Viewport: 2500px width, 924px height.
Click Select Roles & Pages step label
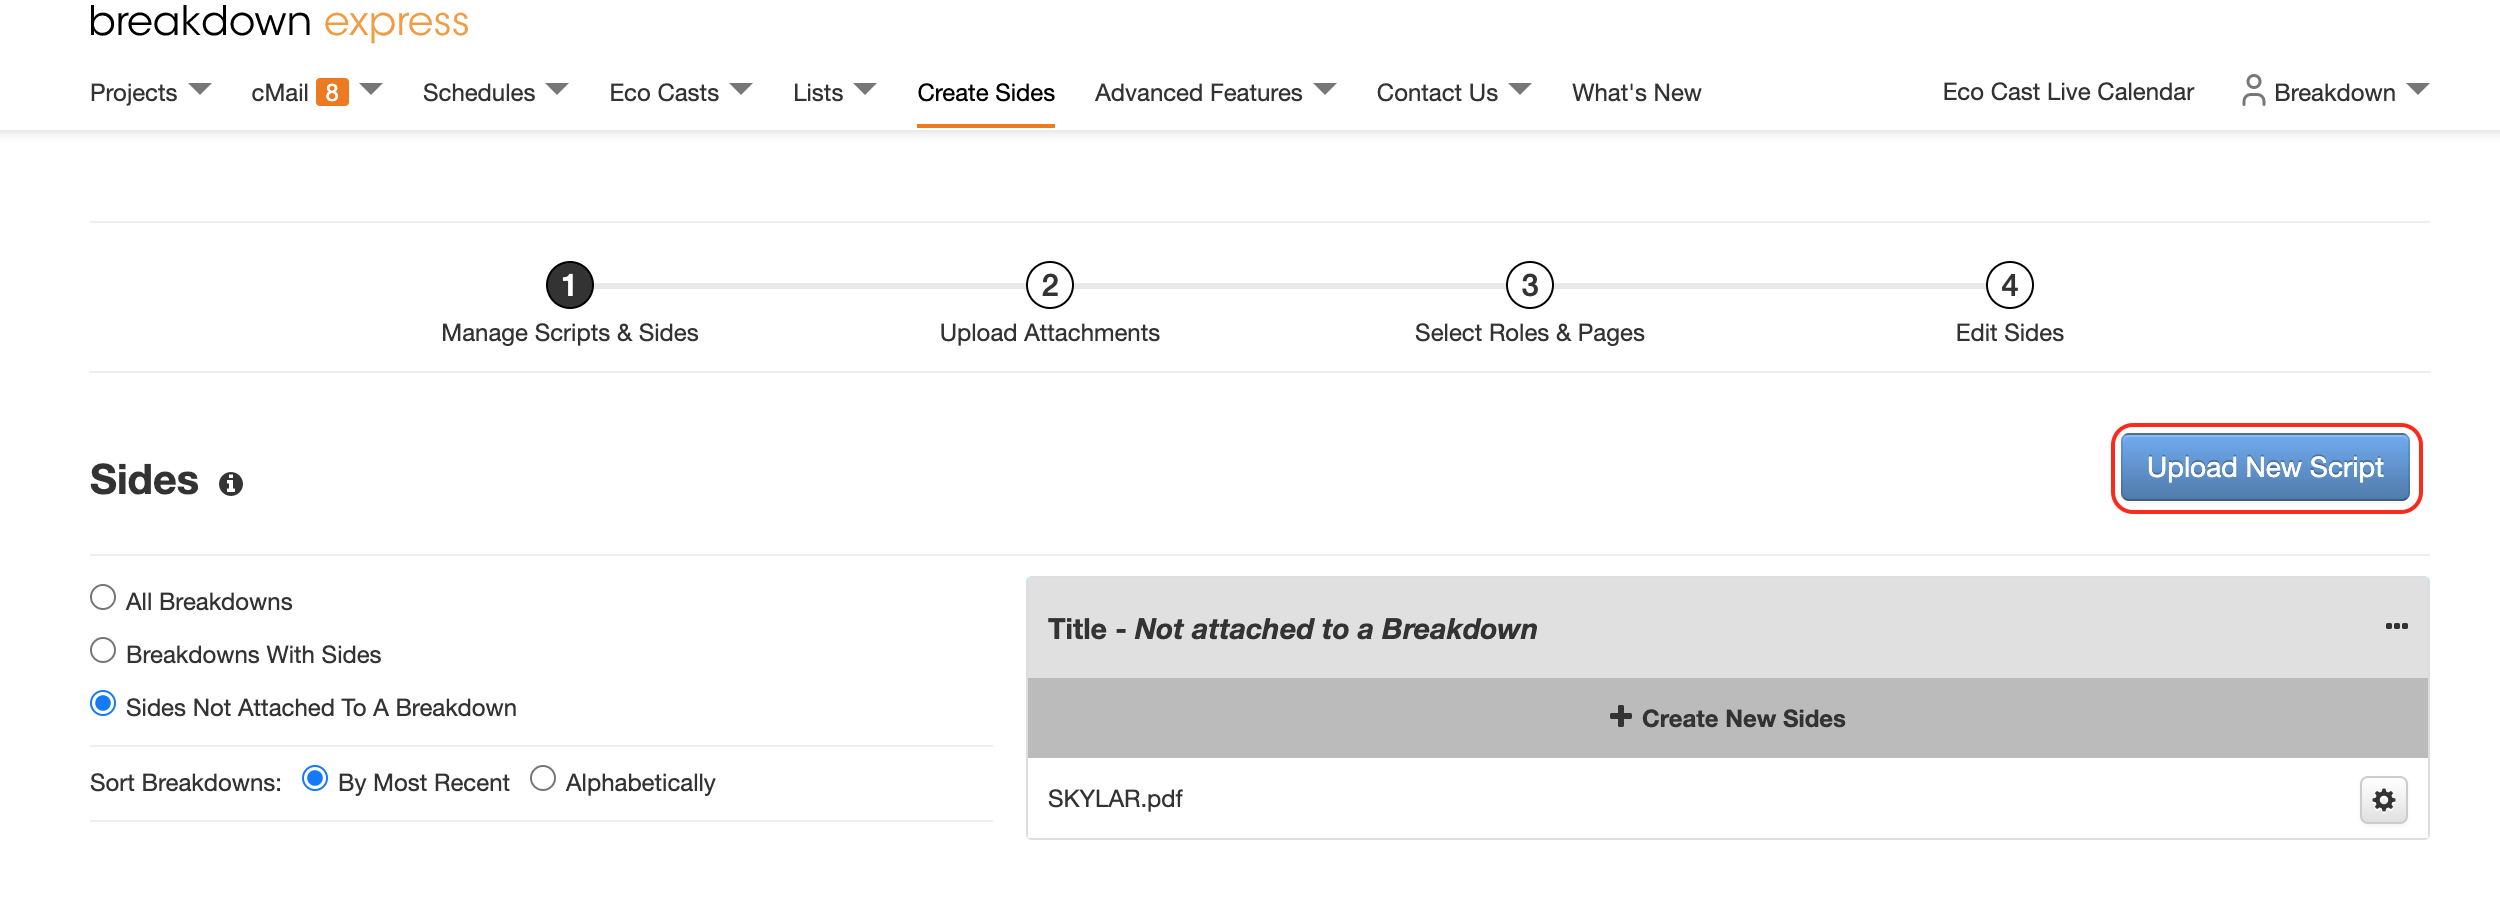(1530, 333)
